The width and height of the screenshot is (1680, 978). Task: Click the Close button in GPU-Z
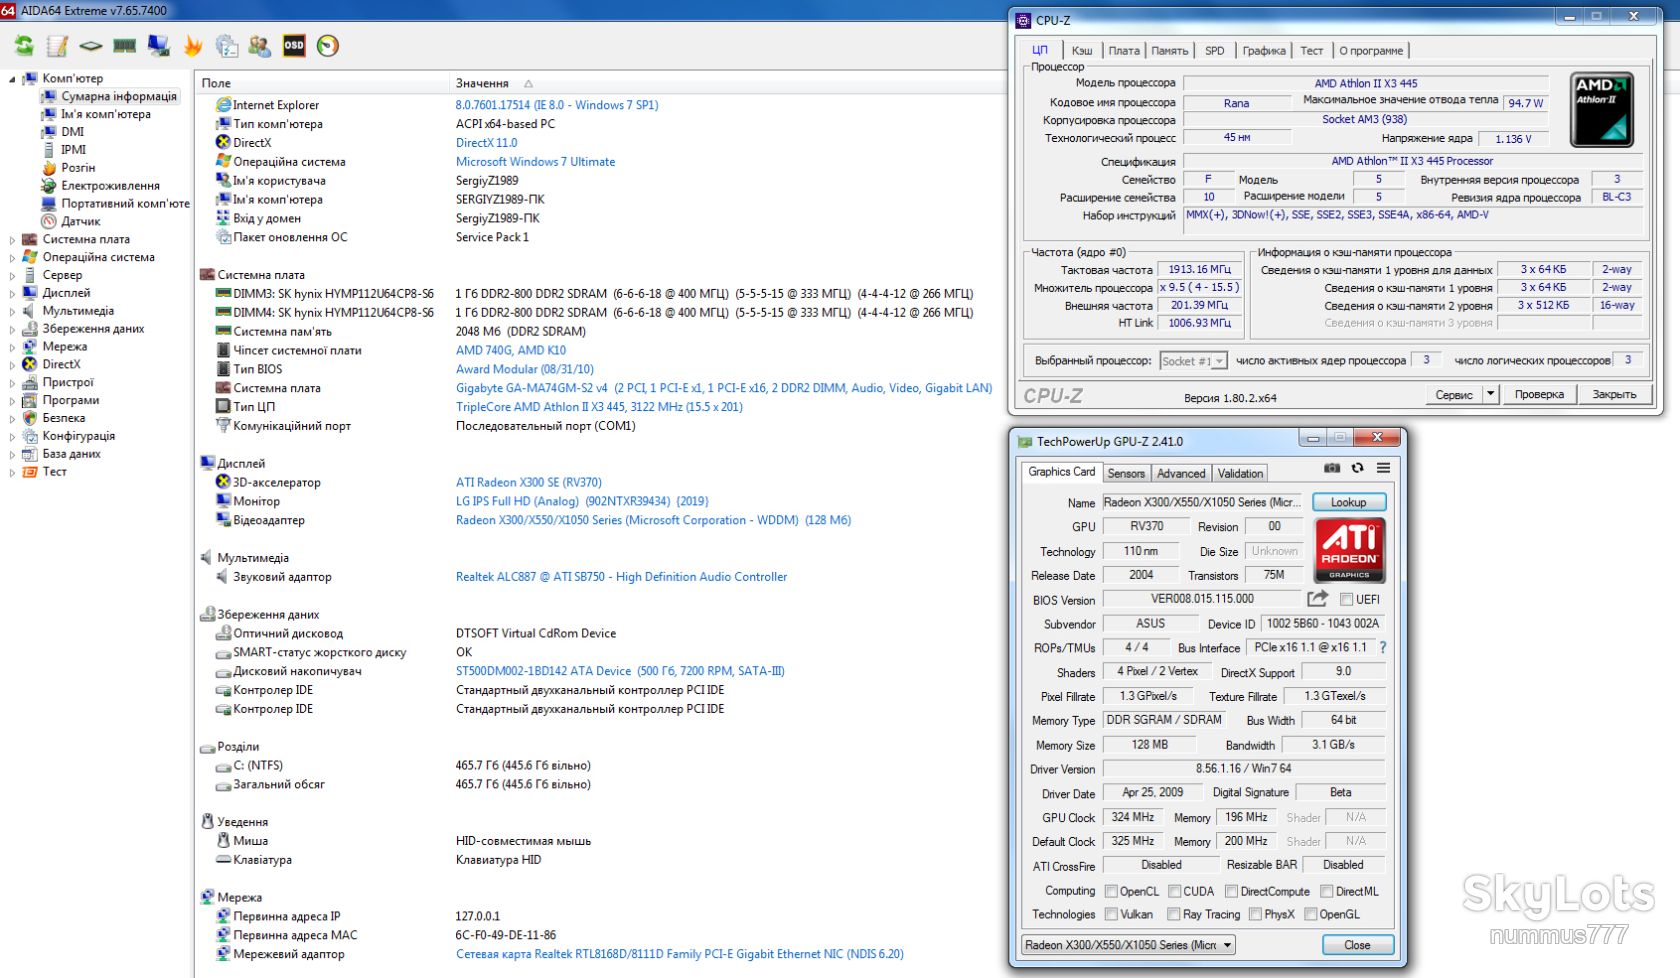click(x=1357, y=945)
